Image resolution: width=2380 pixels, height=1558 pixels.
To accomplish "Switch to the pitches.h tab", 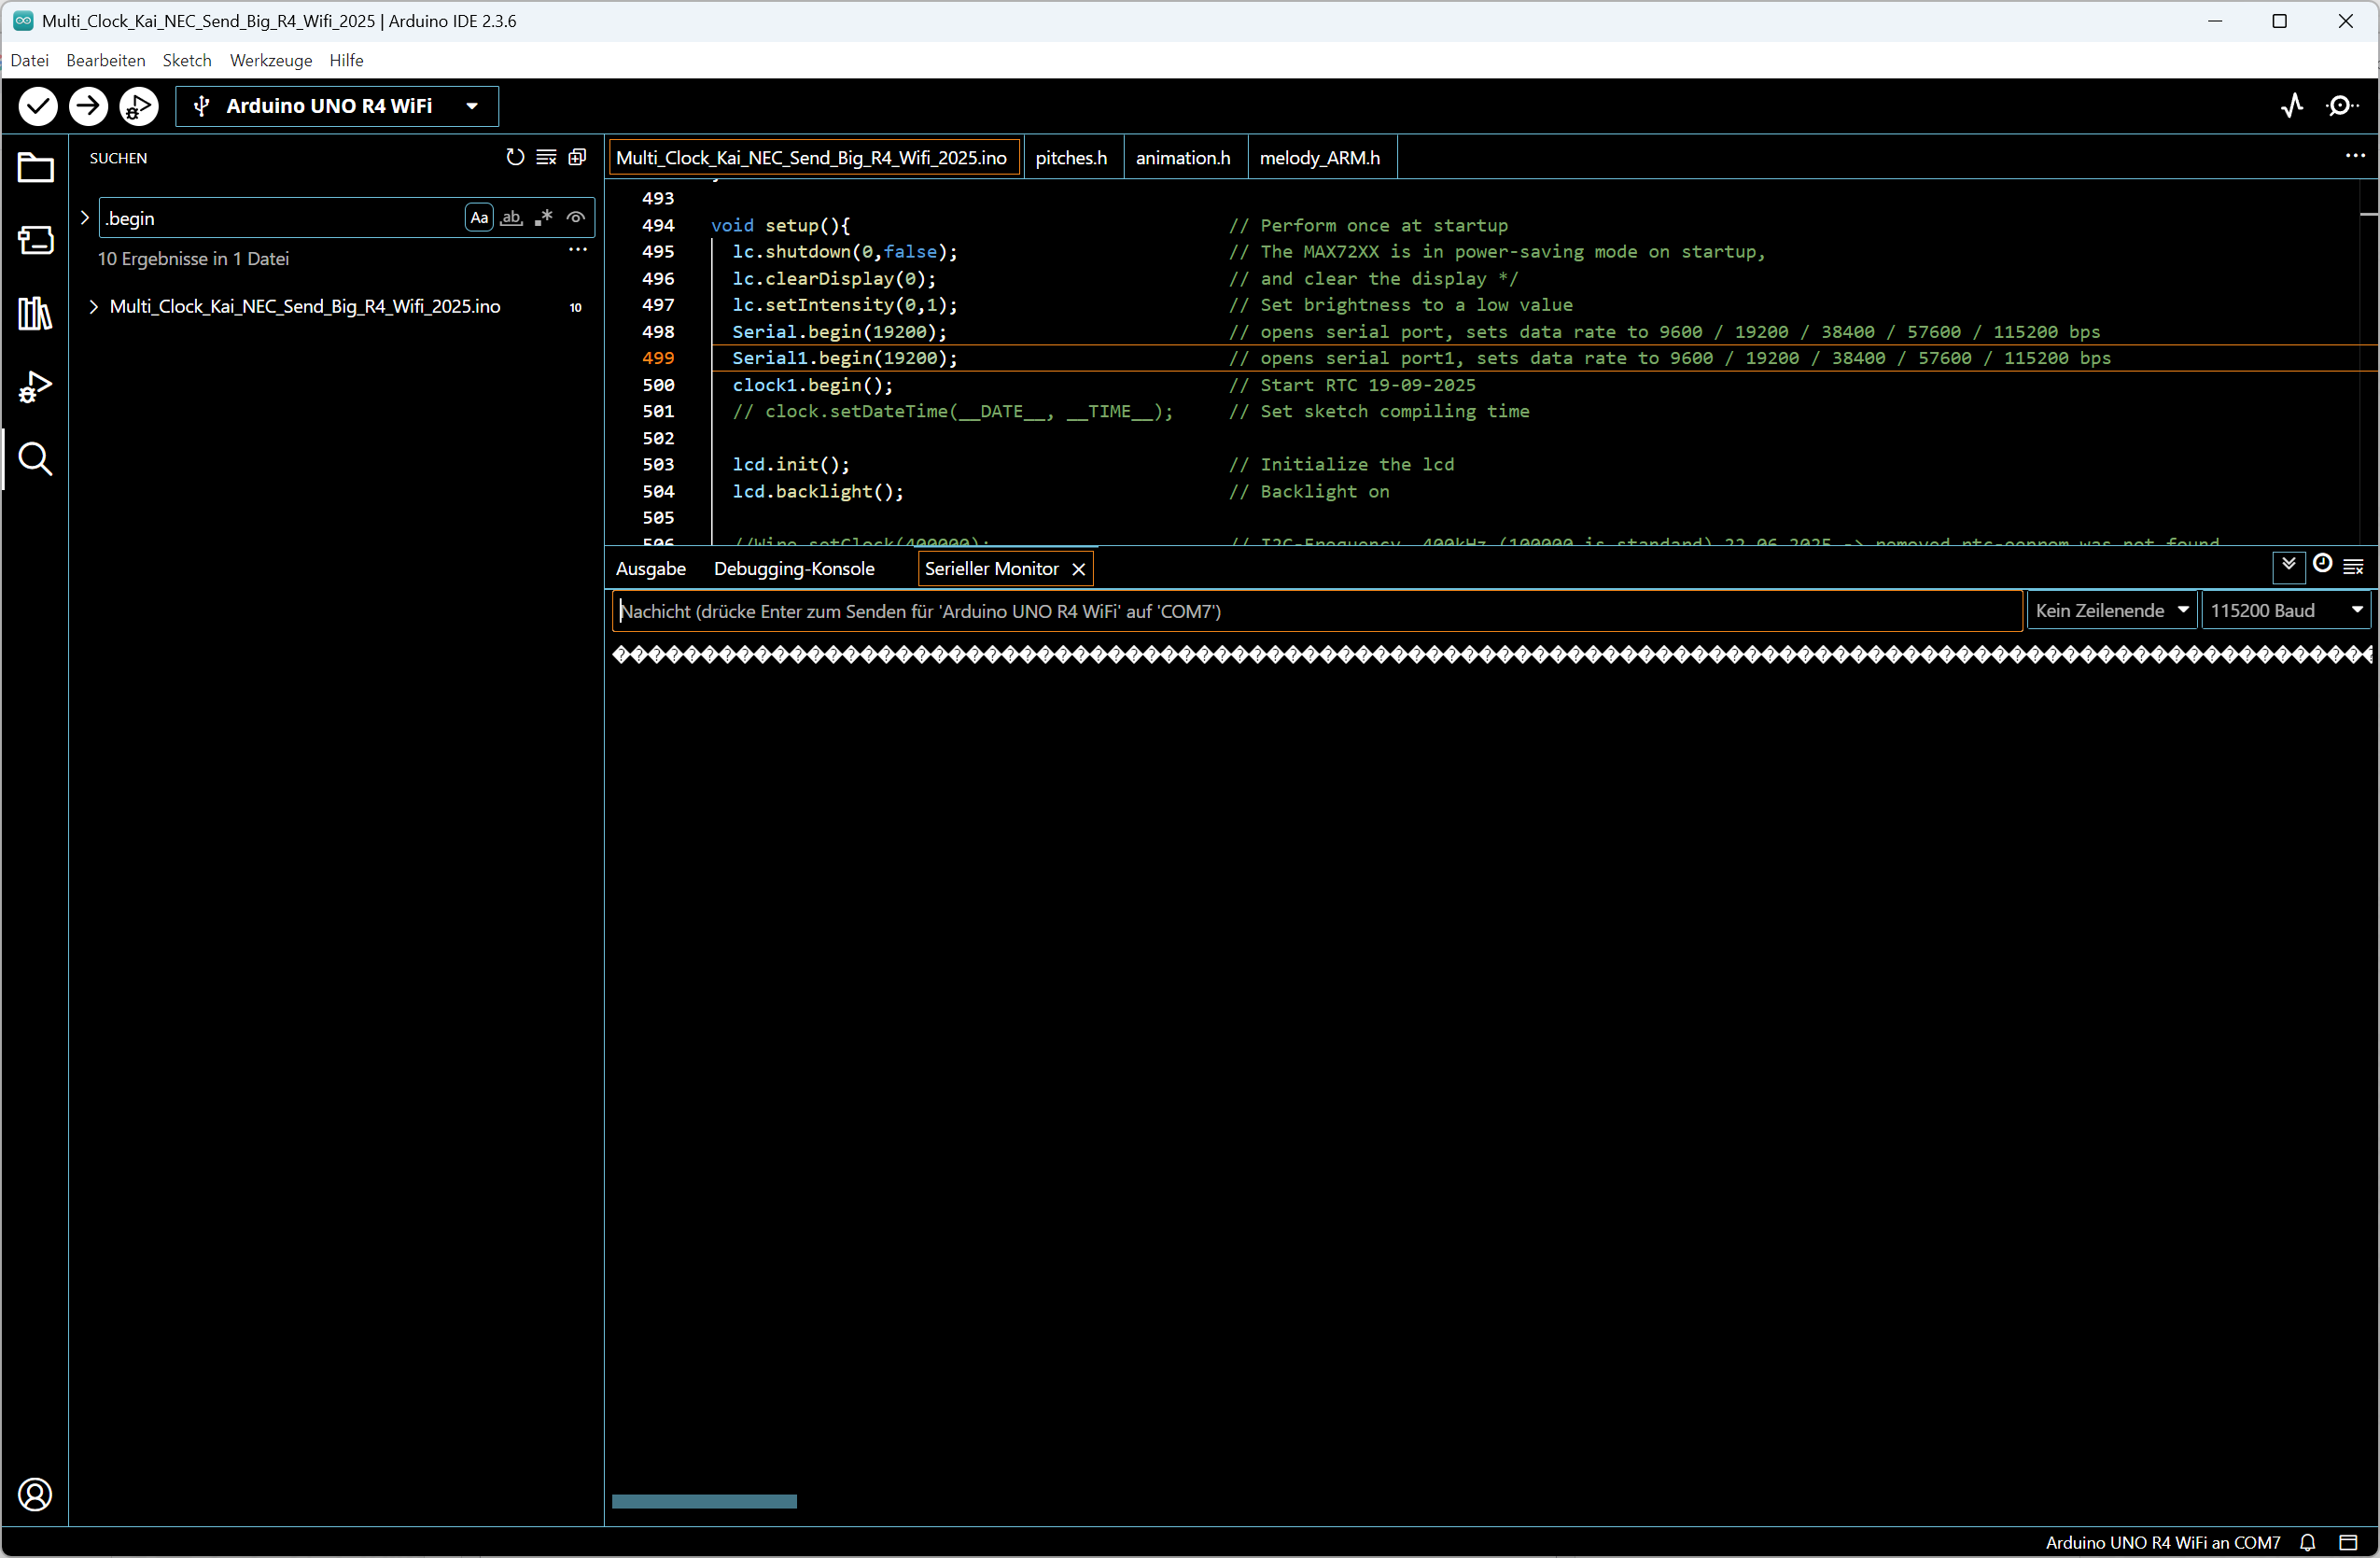I will click(x=1070, y=158).
